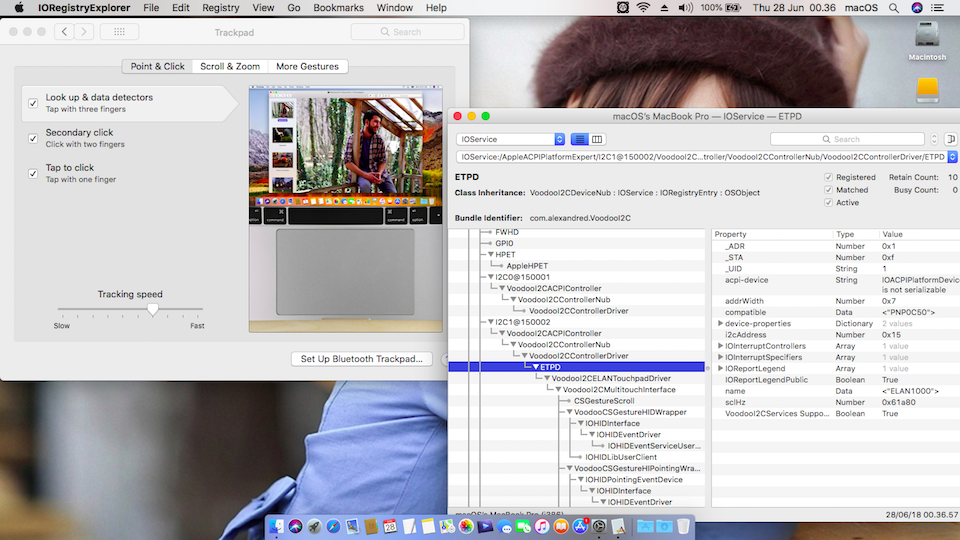The height and width of the screenshot is (540, 960).
Task: Go back in System Preferences
Action: (x=65, y=32)
